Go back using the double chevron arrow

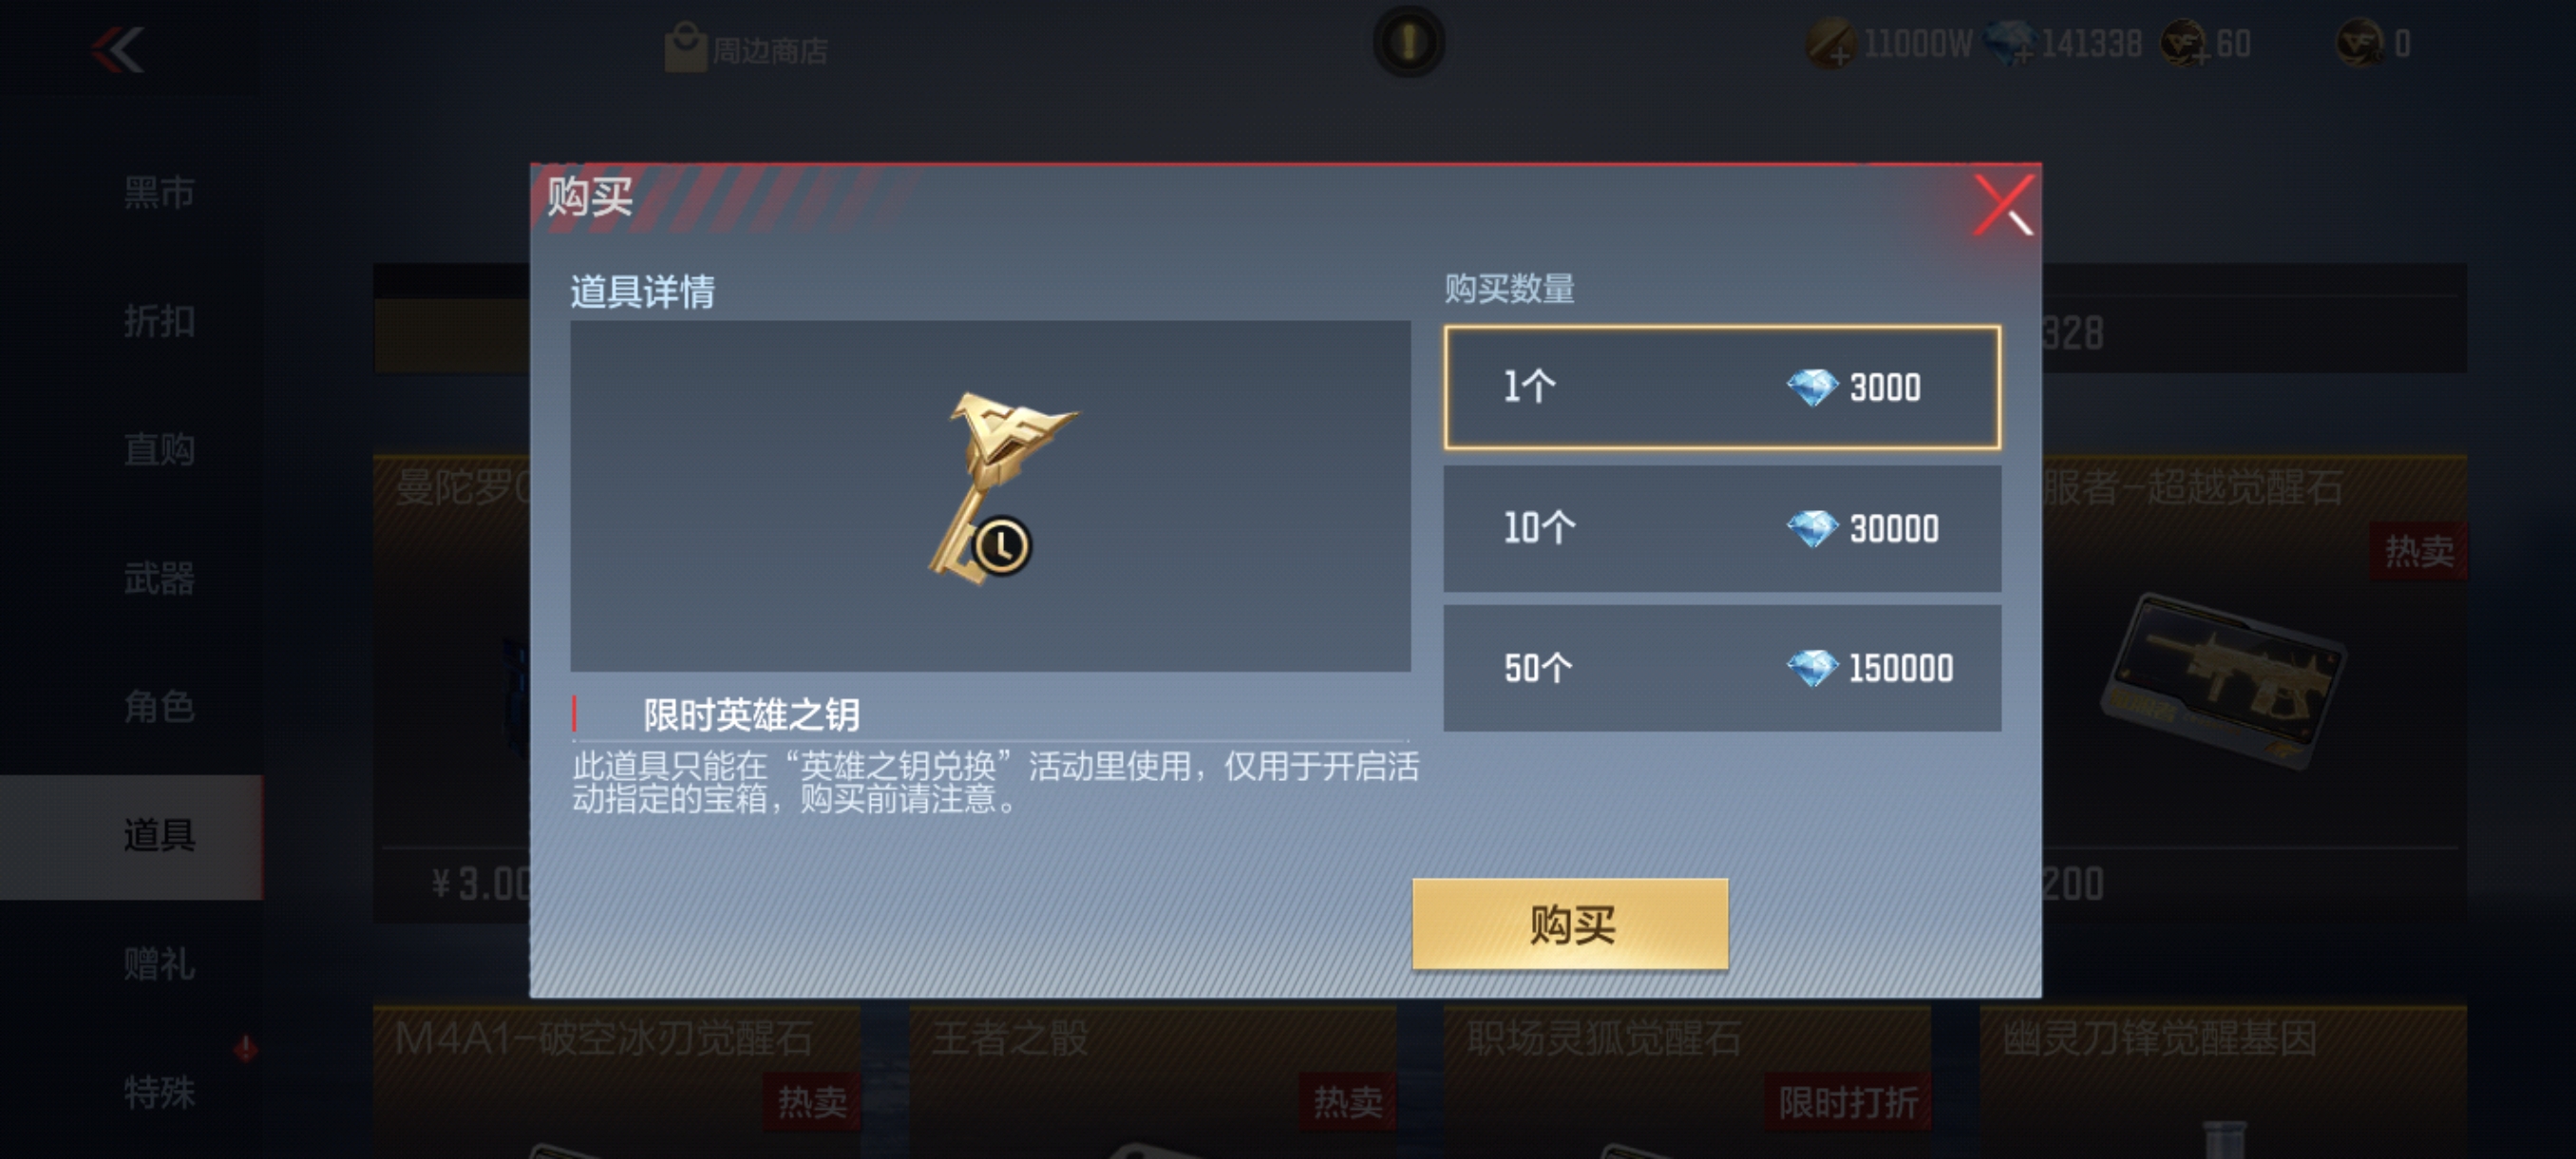click(x=118, y=49)
